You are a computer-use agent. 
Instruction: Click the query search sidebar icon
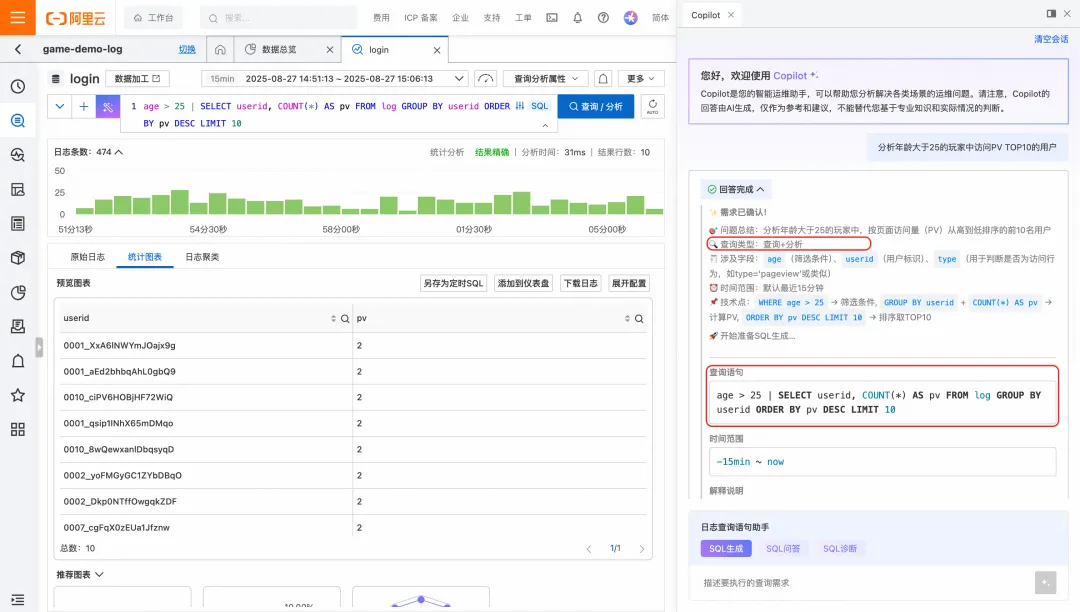pyautogui.click(x=18, y=120)
